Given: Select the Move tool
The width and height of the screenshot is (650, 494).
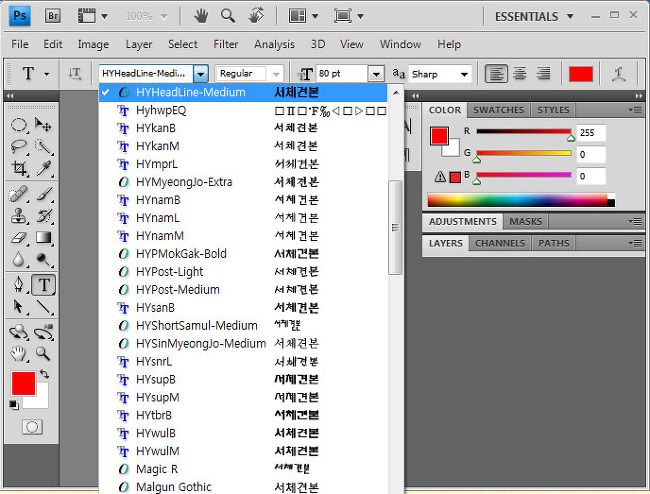Looking at the screenshot, I should point(43,124).
